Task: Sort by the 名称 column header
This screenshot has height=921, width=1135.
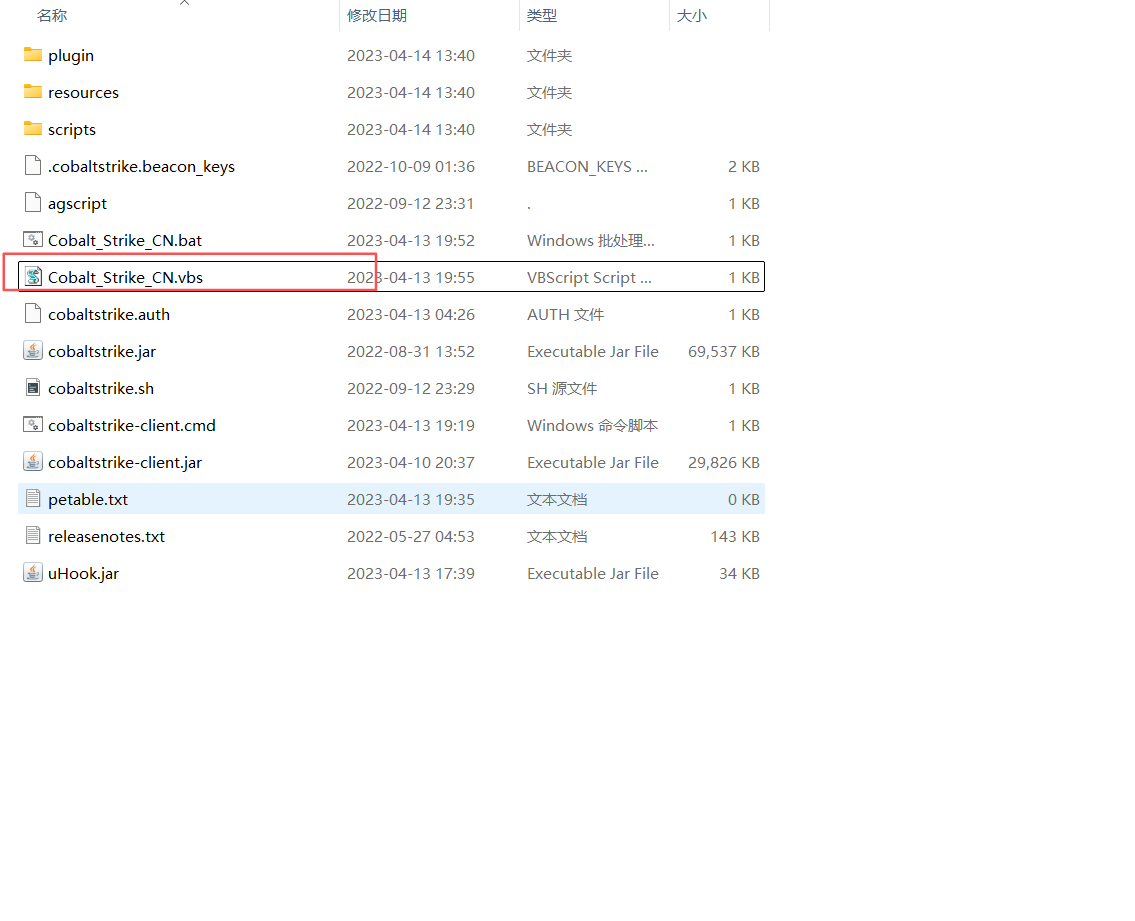Action: point(52,15)
